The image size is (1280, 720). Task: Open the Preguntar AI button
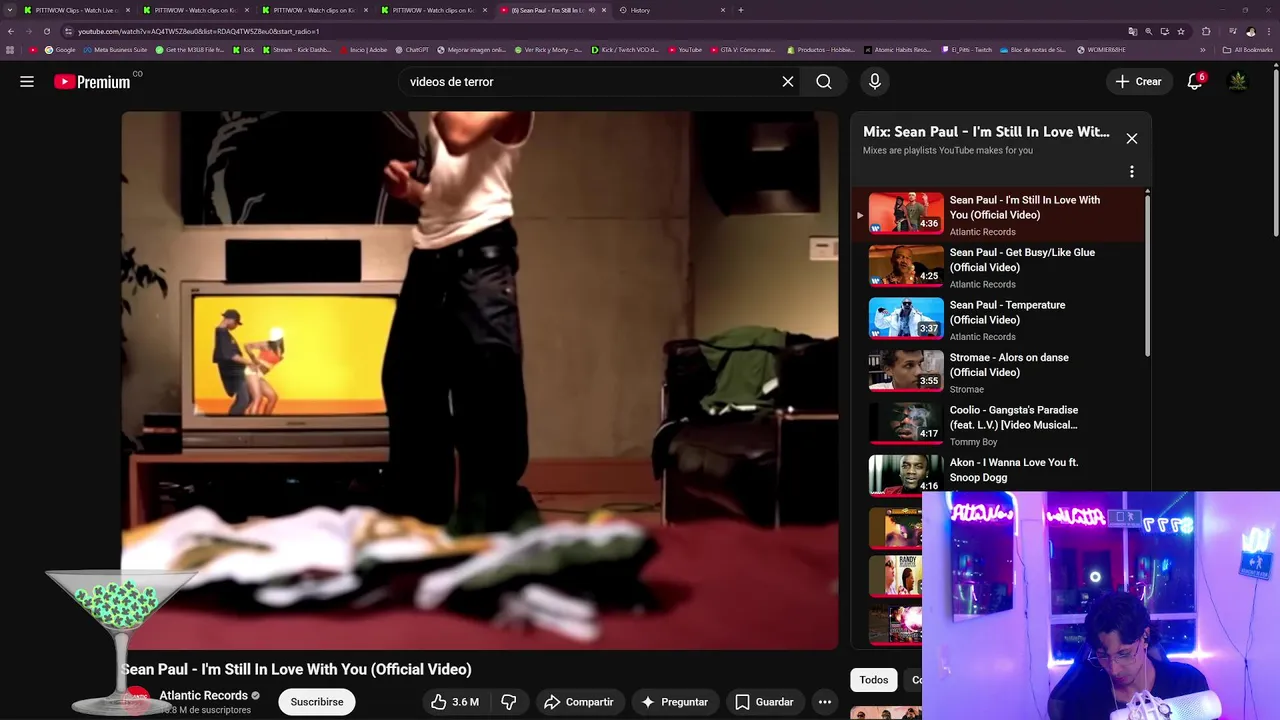click(675, 702)
